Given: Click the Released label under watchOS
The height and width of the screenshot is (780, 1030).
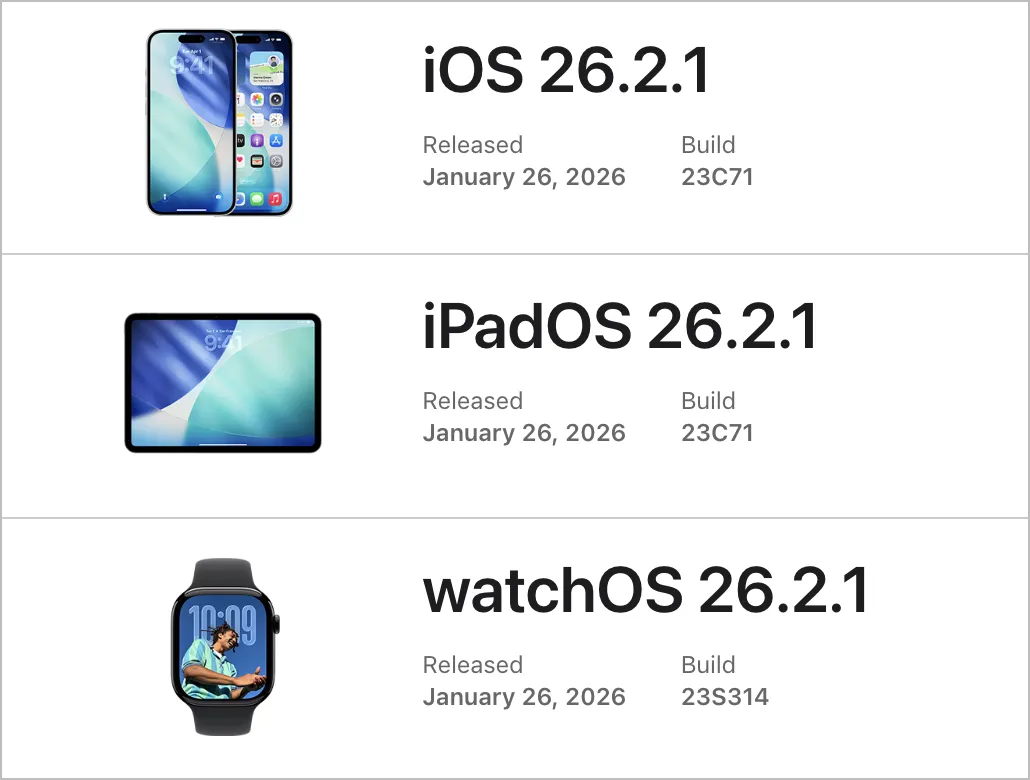Looking at the screenshot, I should (x=473, y=665).
